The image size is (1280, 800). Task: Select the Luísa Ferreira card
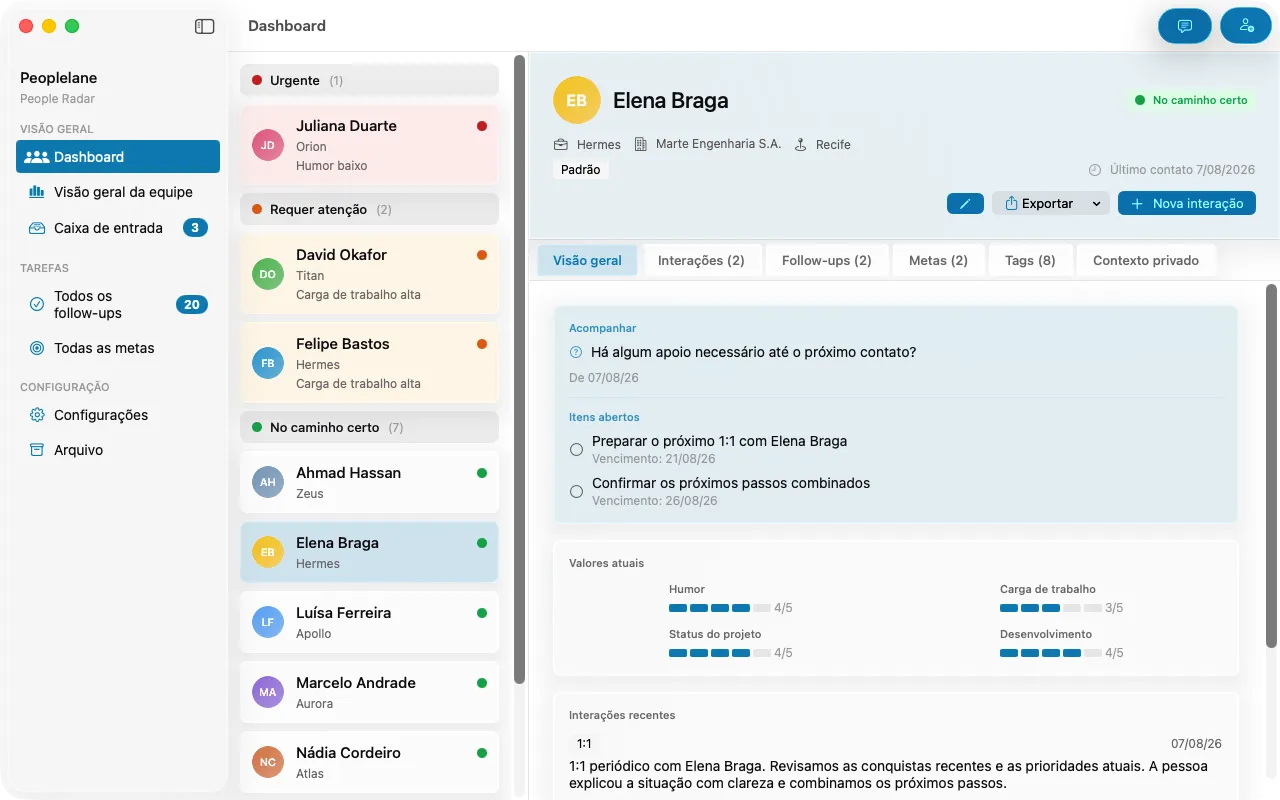pos(369,622)
